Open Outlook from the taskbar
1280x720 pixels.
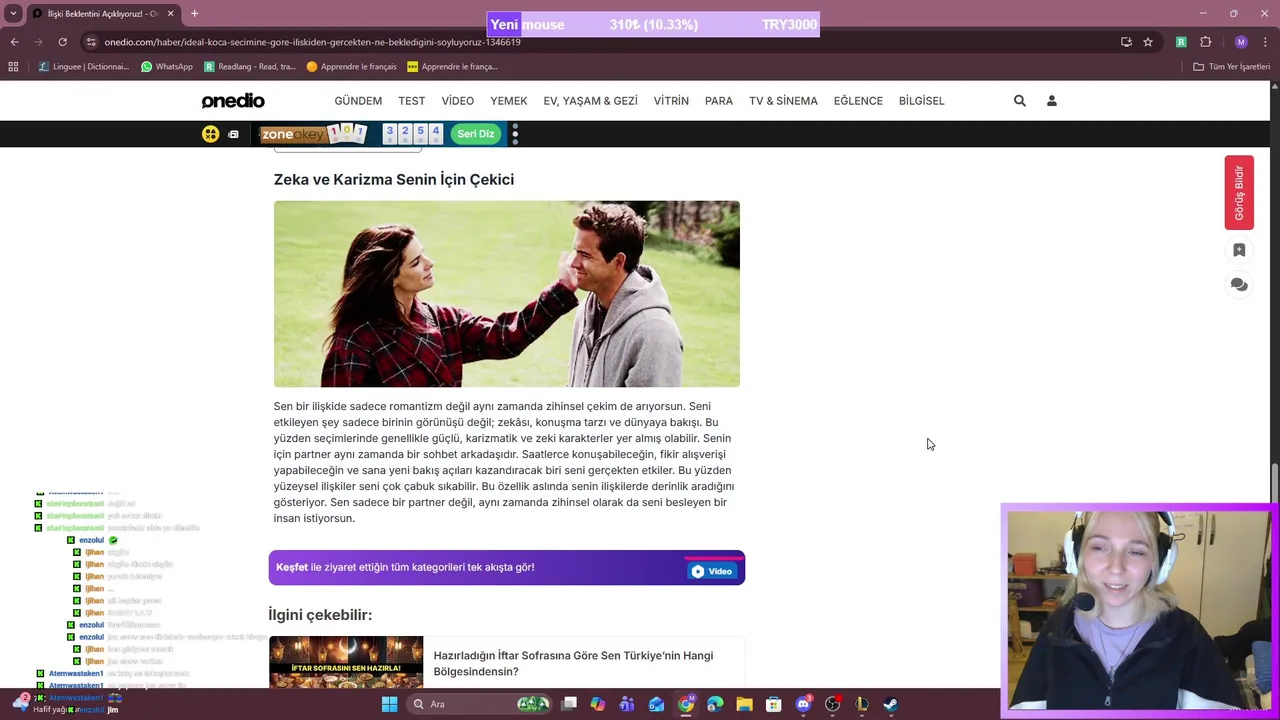pos(656,704)
